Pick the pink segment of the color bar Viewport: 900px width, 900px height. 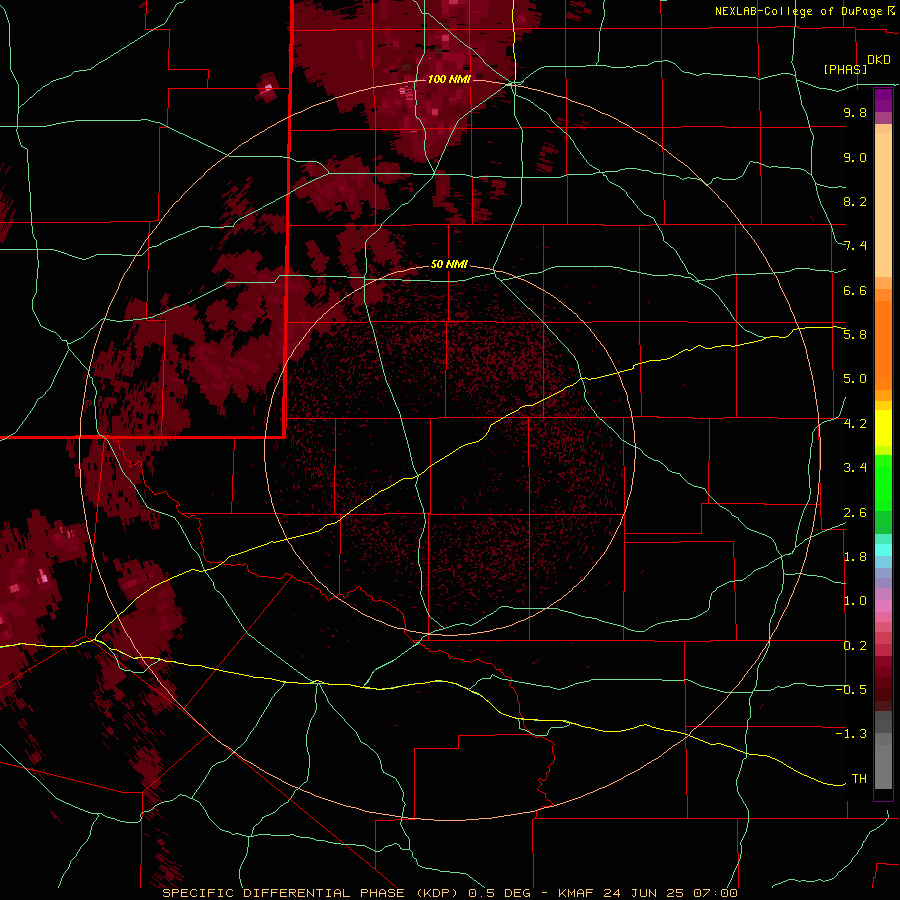coord(883,606)
